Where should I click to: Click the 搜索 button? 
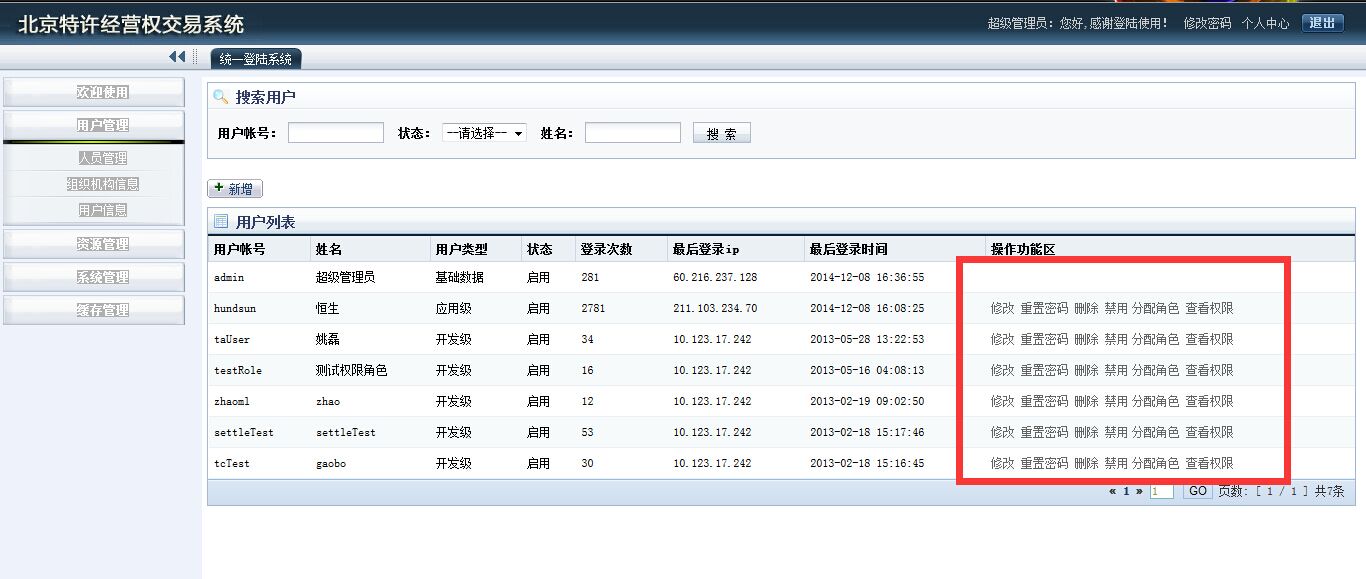(x=721, y=133)
